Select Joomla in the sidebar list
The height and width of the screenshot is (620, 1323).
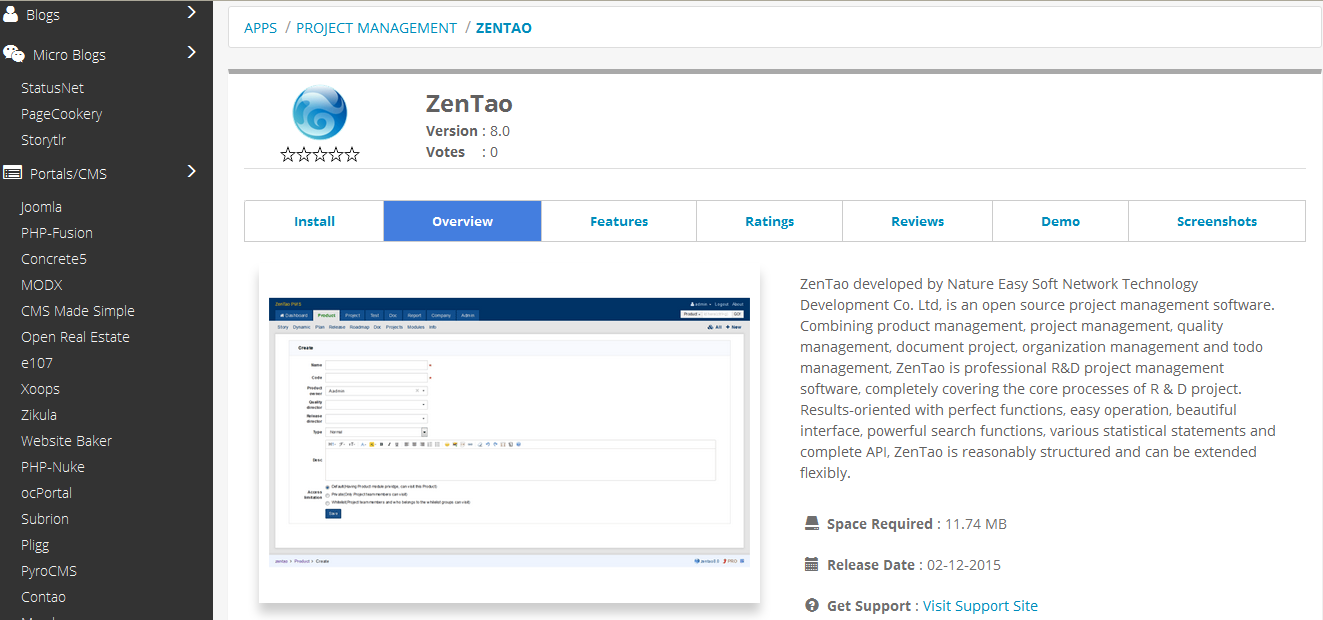pos(41,207)
